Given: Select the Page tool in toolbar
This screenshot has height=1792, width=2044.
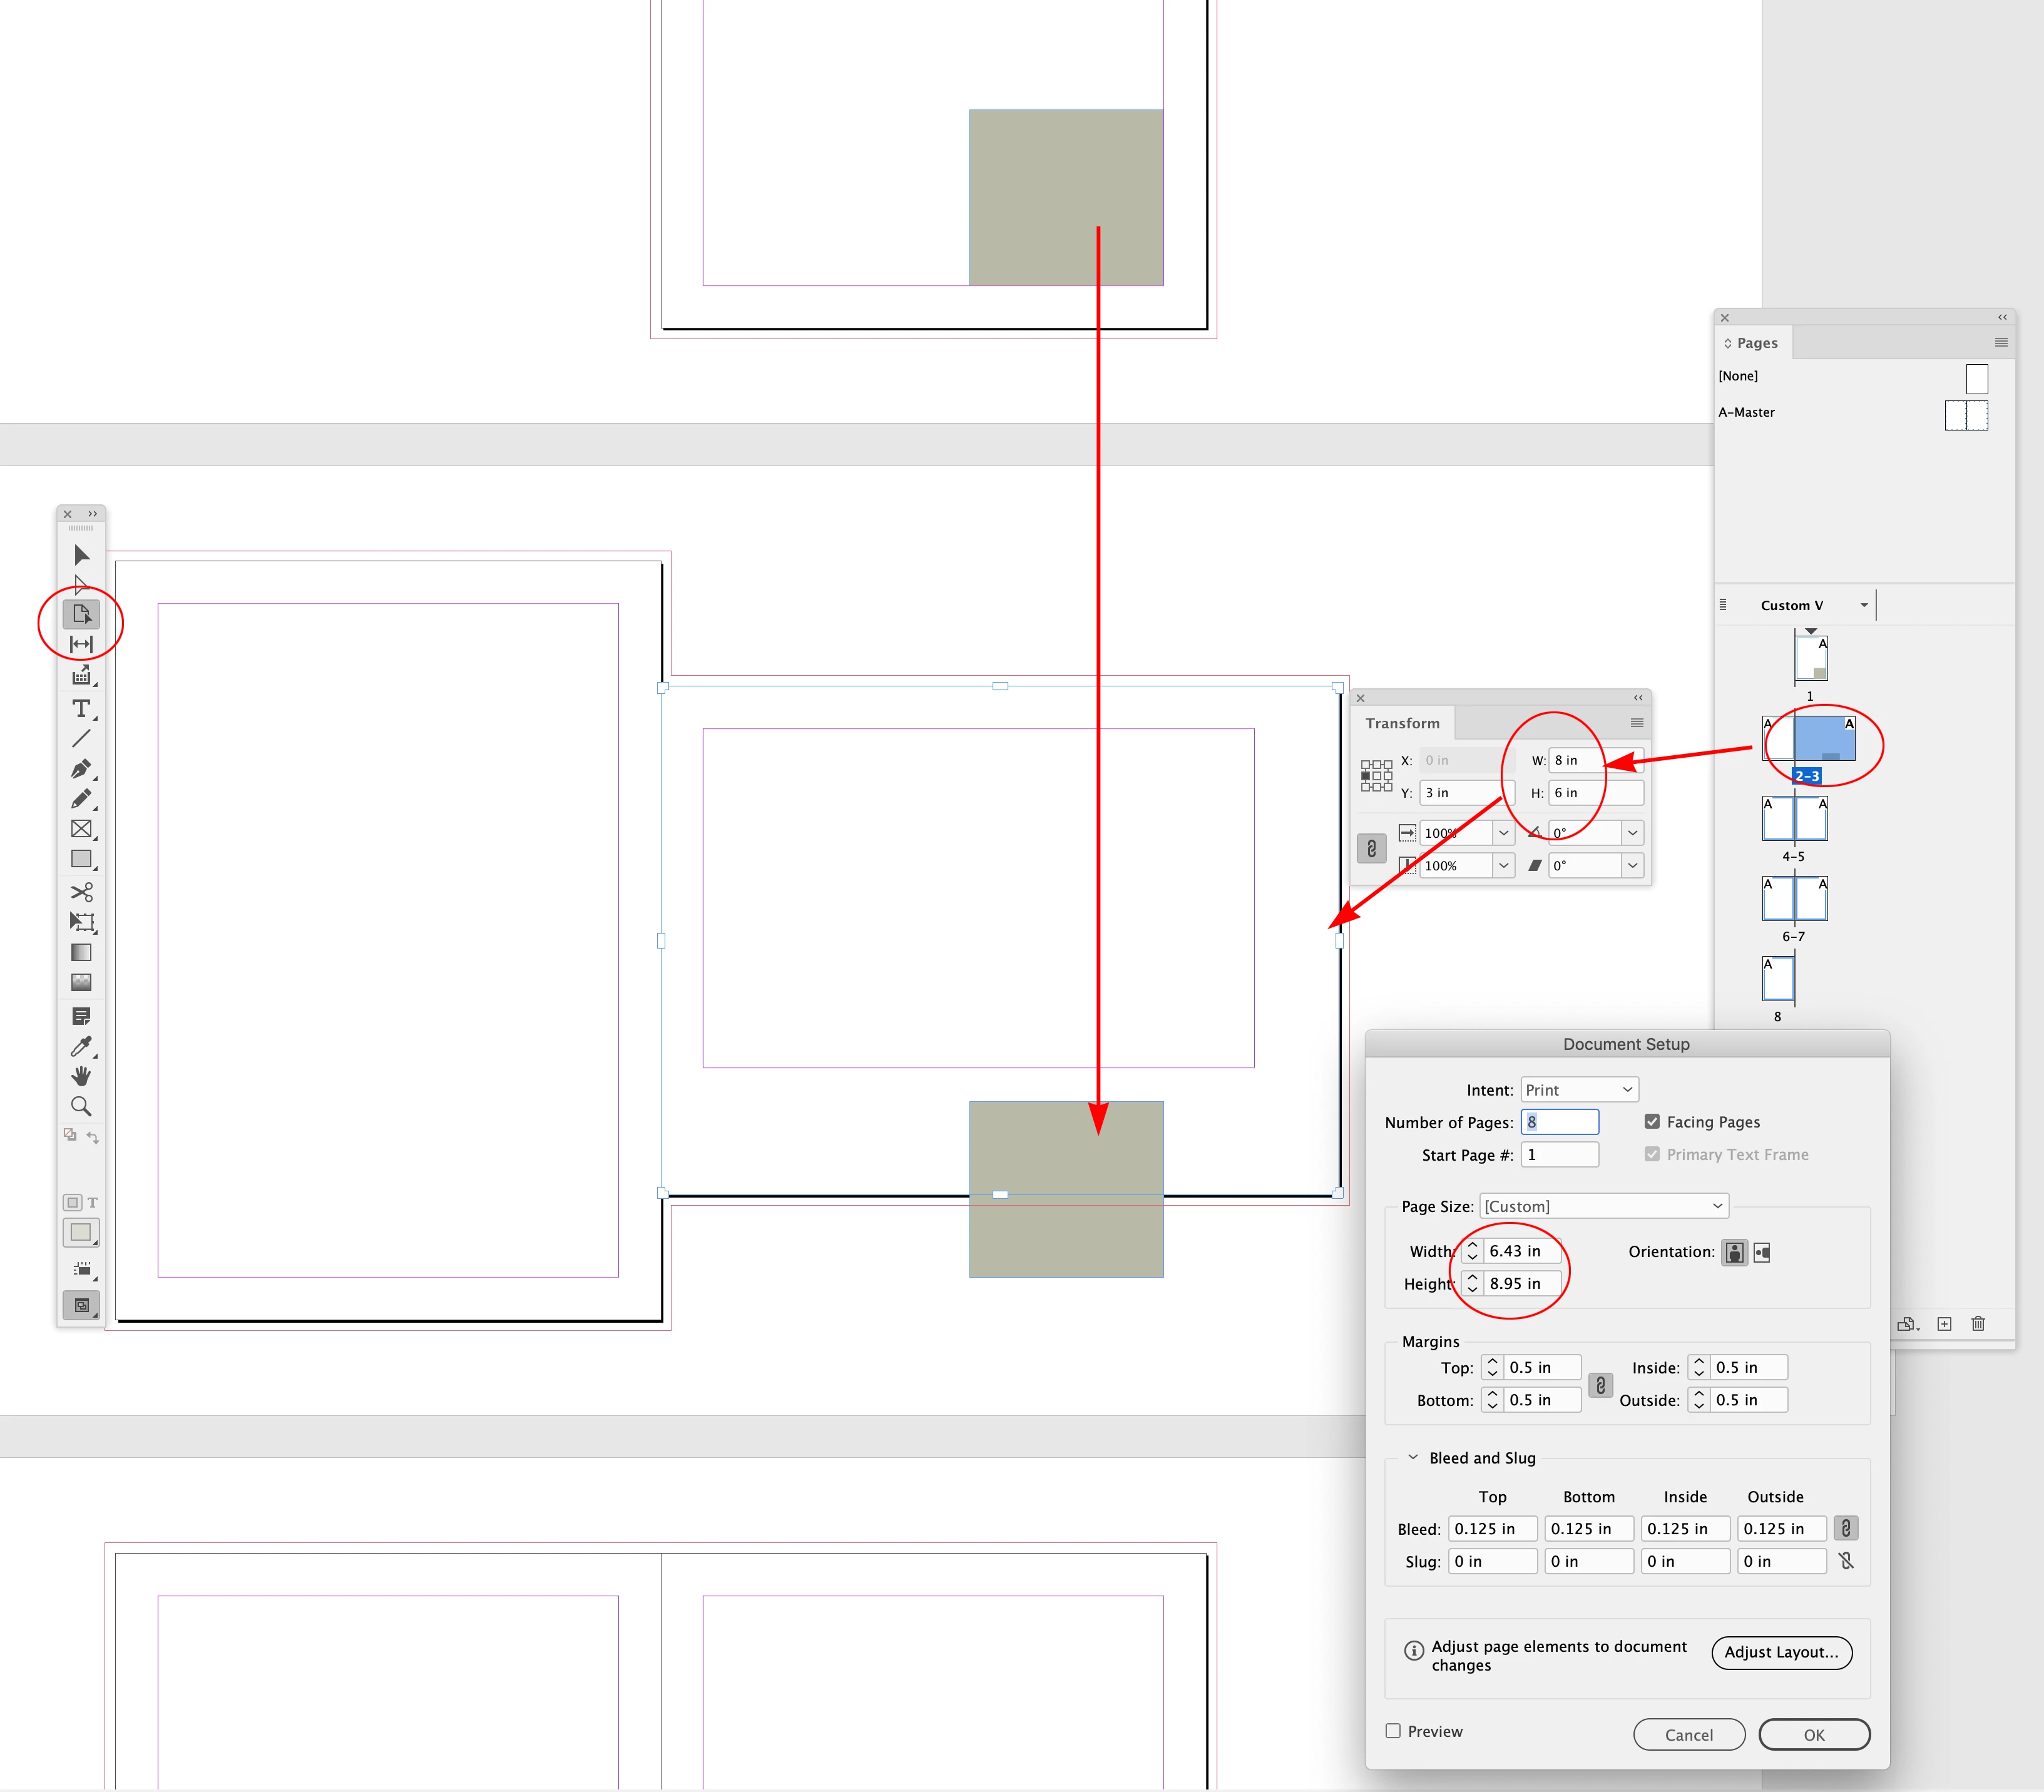Looking at the screenshot, I should [x=81, y=614].
